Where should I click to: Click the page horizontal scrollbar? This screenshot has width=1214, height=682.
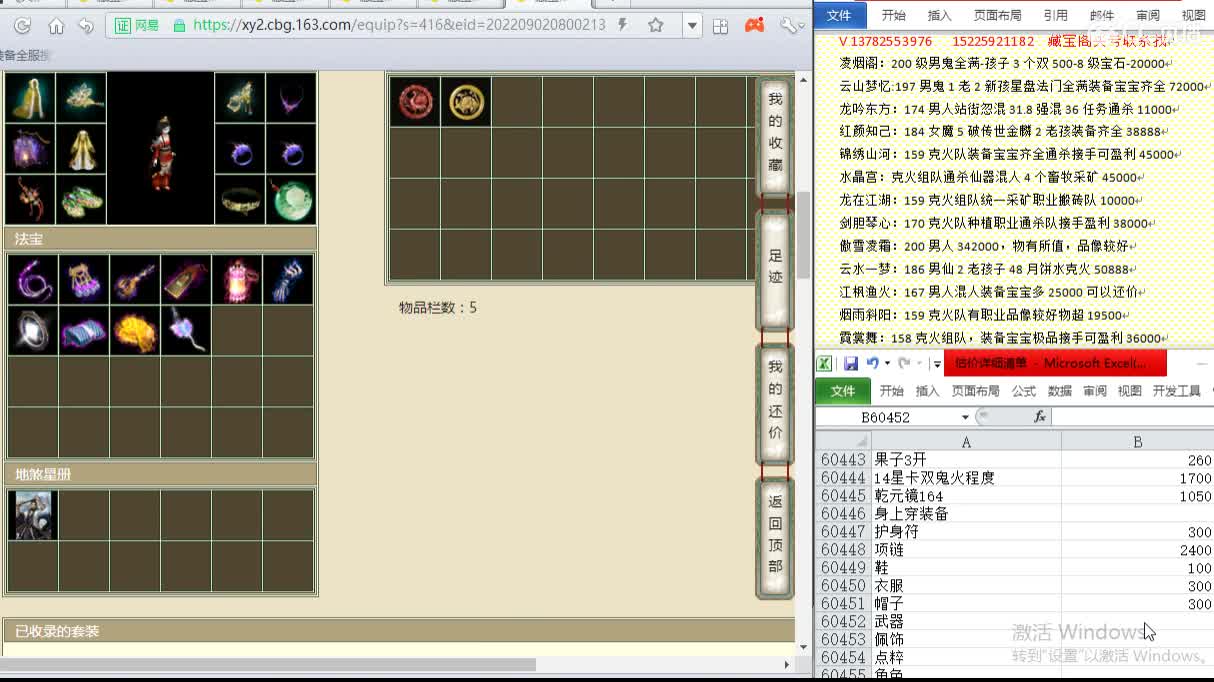270,664
